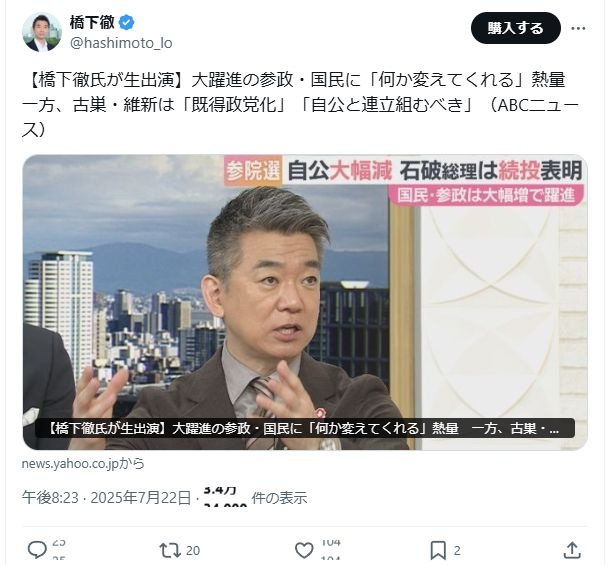Click the like count beside heart
The width and height of the screenshot is (606, 565).
pos(331,550)
